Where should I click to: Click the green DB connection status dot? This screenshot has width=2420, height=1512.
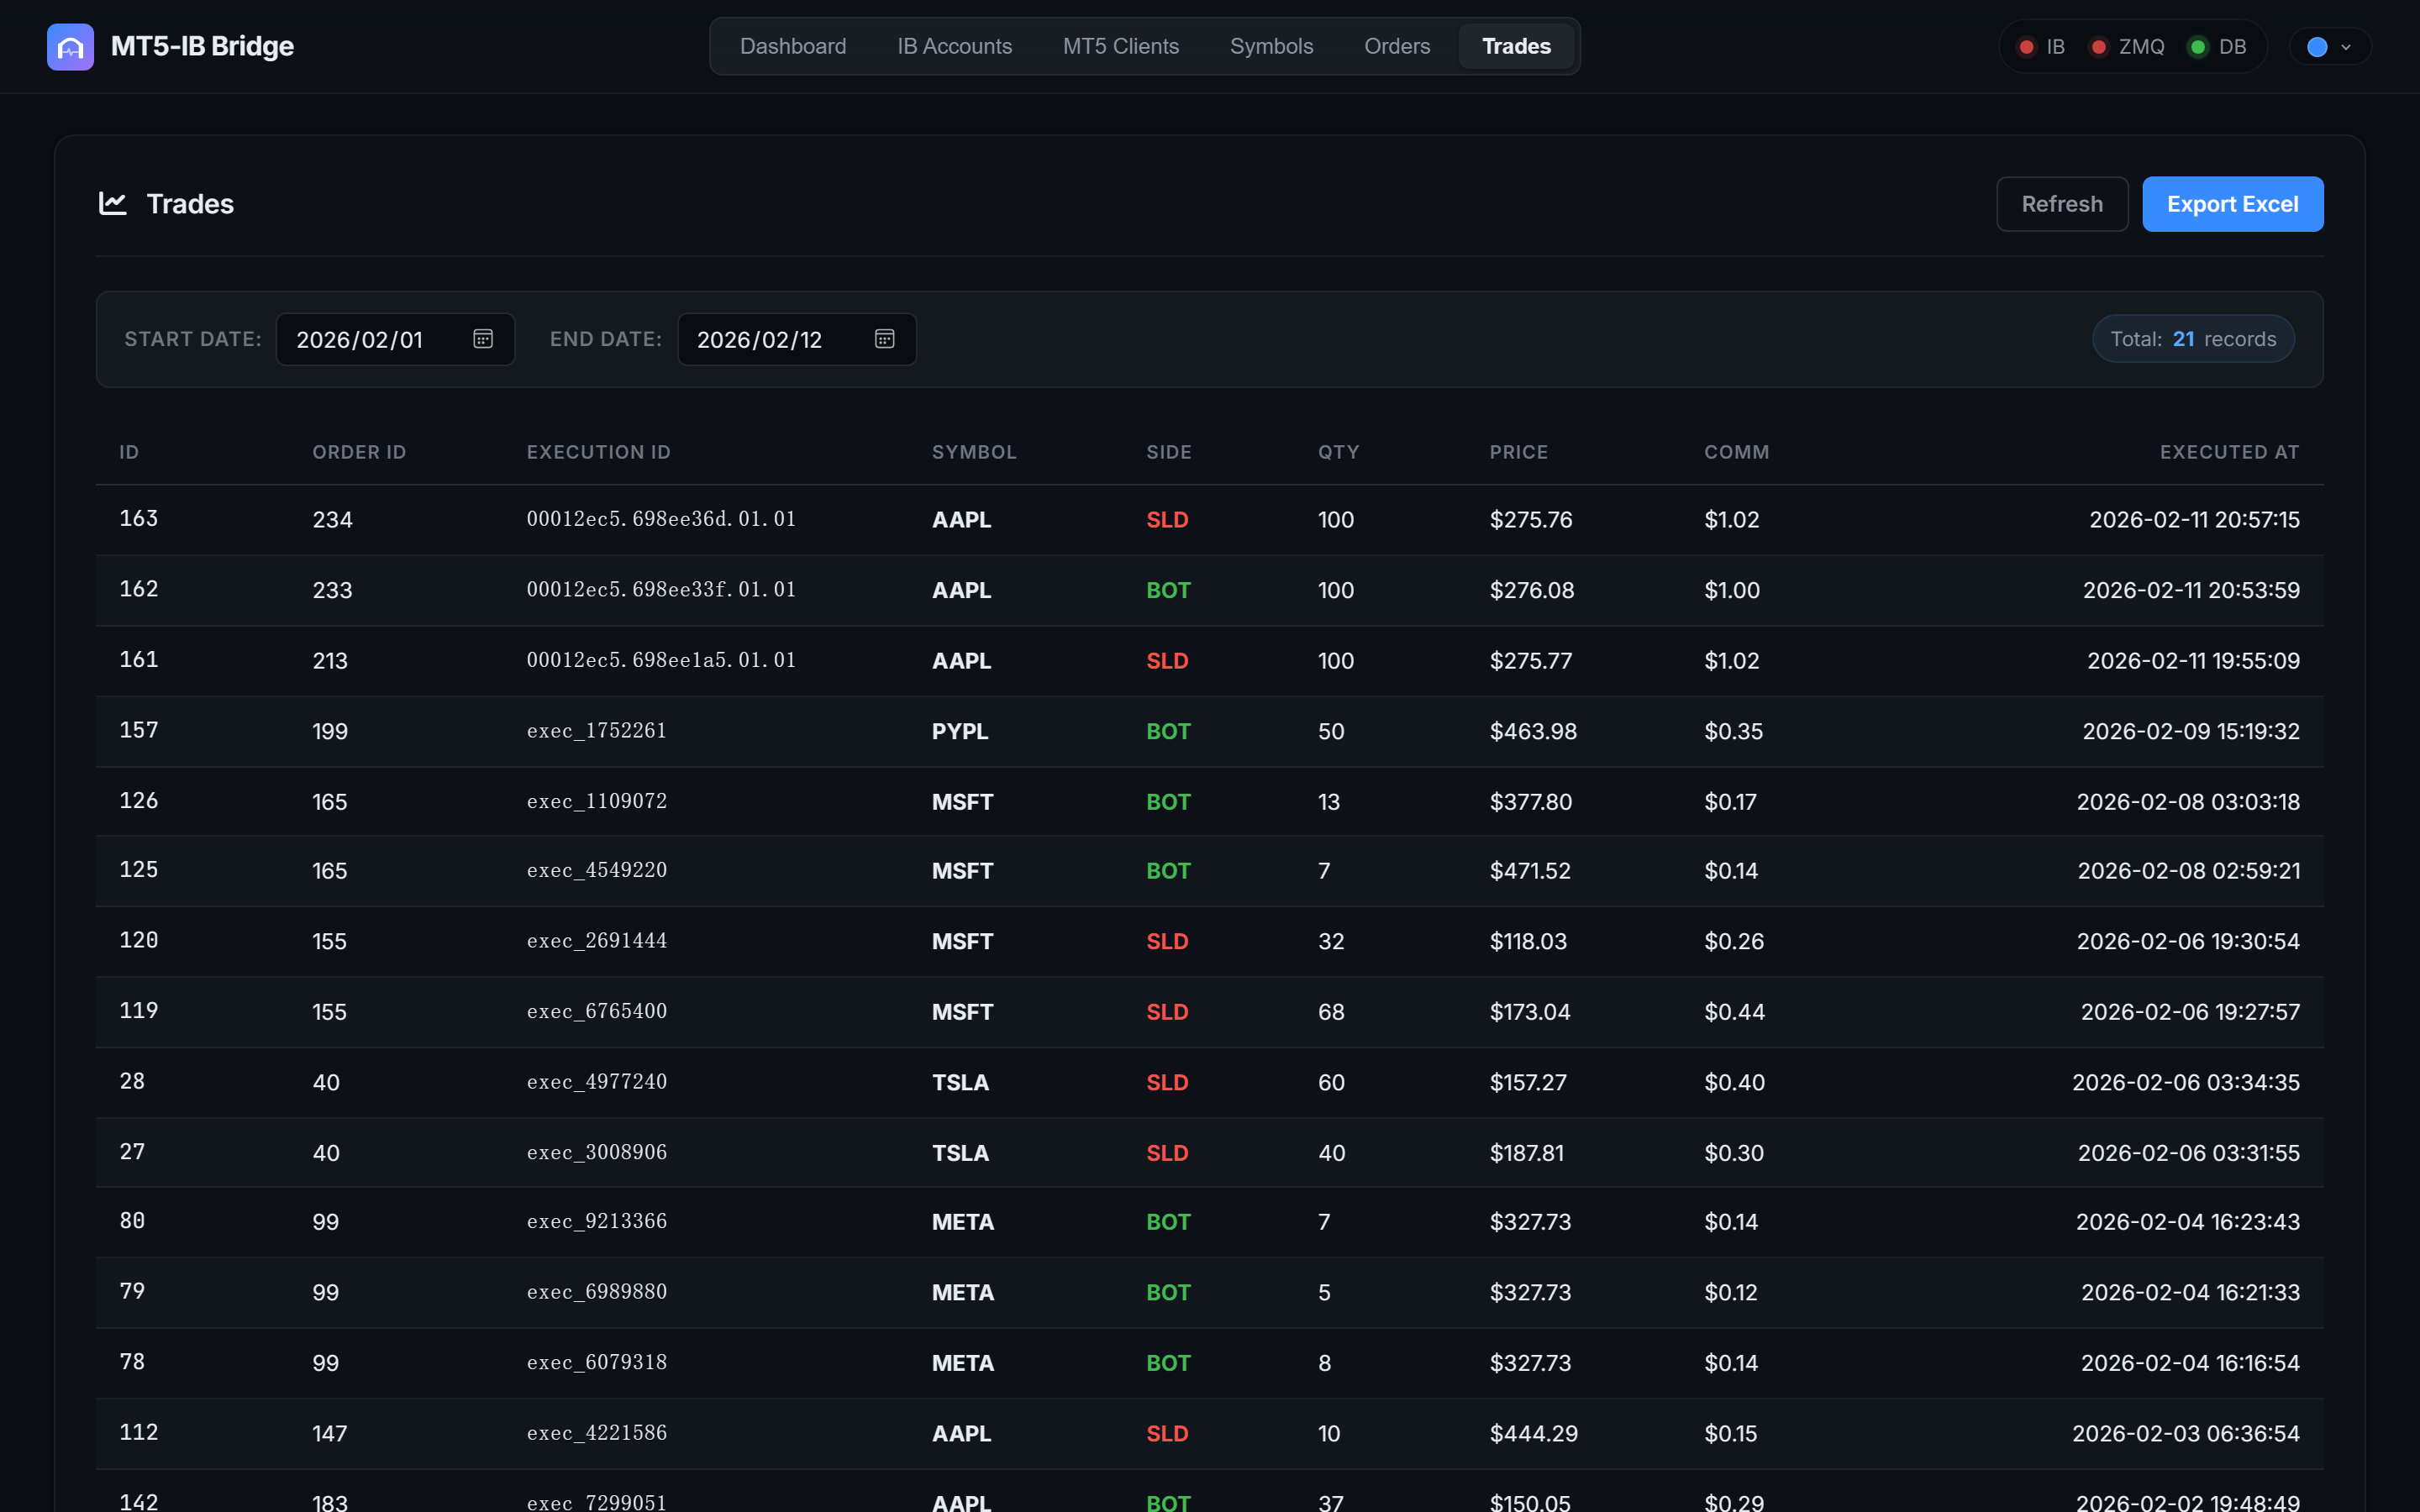point(2196,46)
